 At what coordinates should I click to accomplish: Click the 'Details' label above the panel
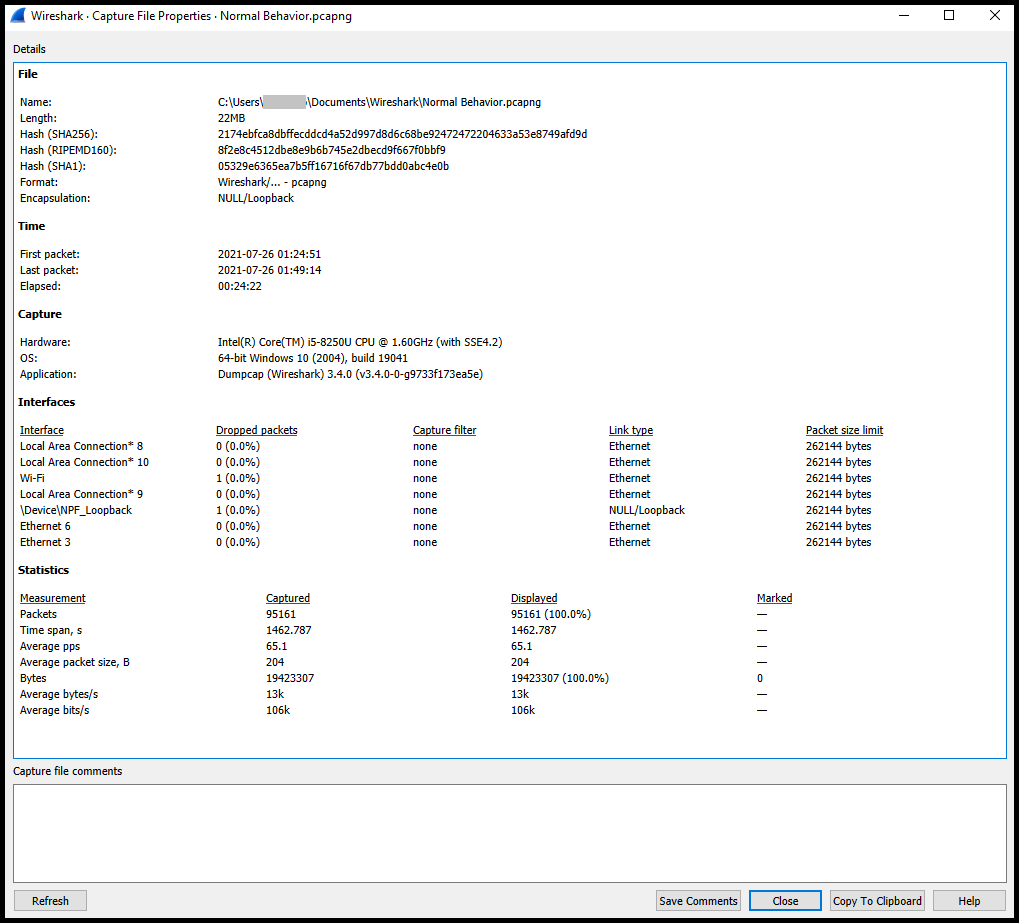[29, 49]
